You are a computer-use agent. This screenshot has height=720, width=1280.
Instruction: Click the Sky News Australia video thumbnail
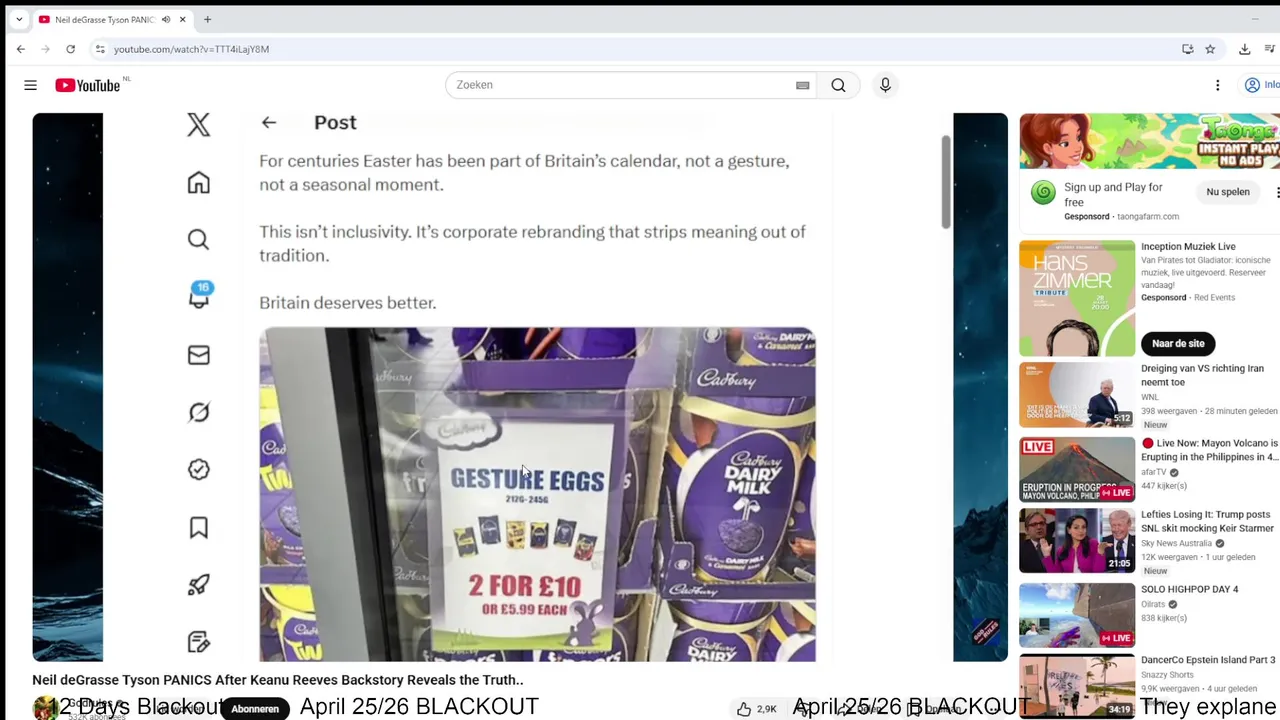(x=1077, y=541)
